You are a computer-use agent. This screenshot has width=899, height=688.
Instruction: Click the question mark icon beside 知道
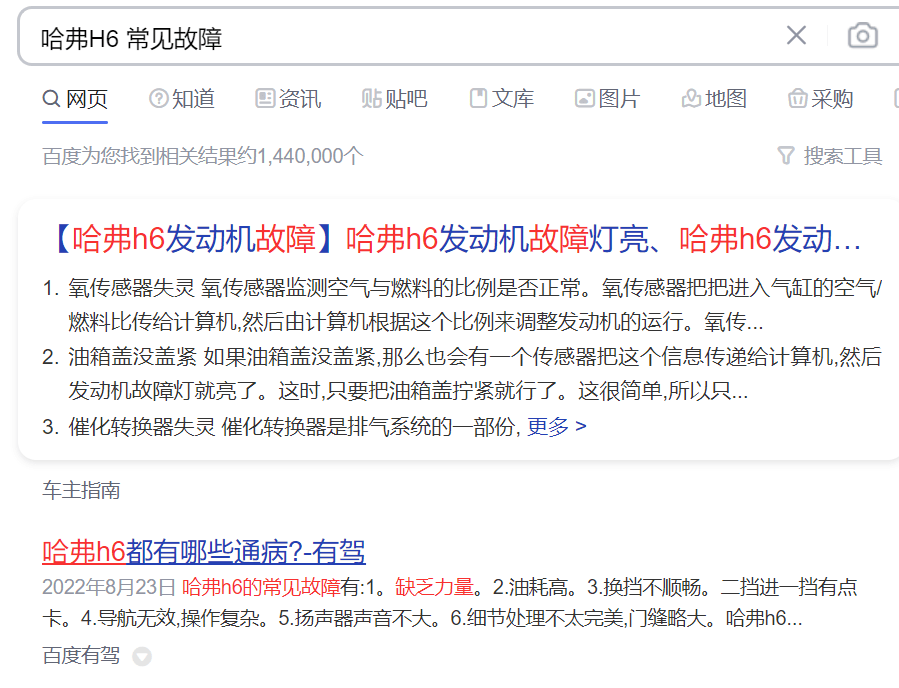[158, 99]
